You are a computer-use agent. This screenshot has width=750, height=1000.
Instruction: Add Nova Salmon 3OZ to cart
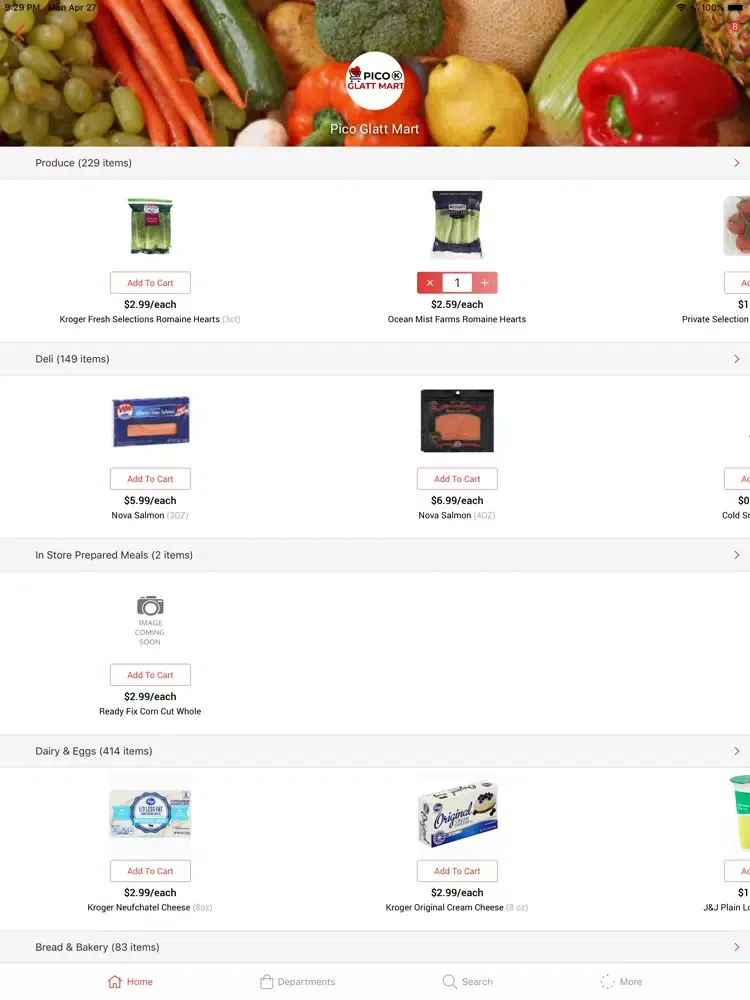(150, 479)
